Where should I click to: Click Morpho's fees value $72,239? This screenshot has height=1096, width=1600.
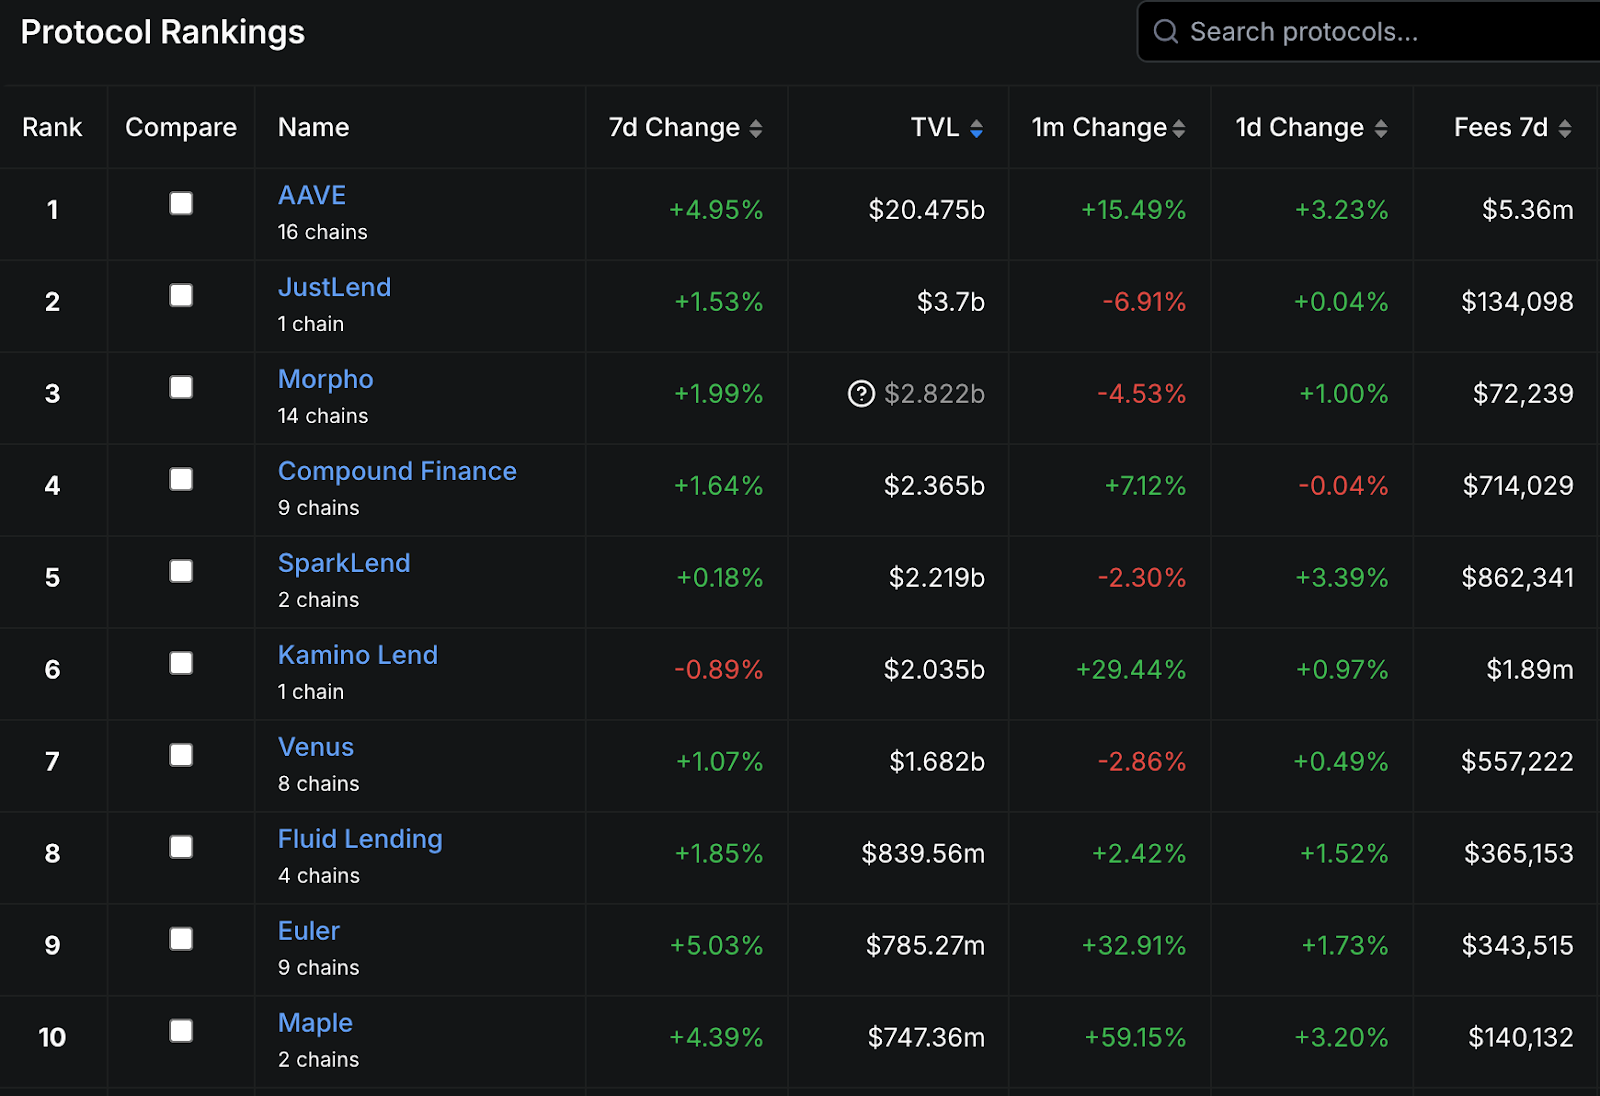[1523, 394]
